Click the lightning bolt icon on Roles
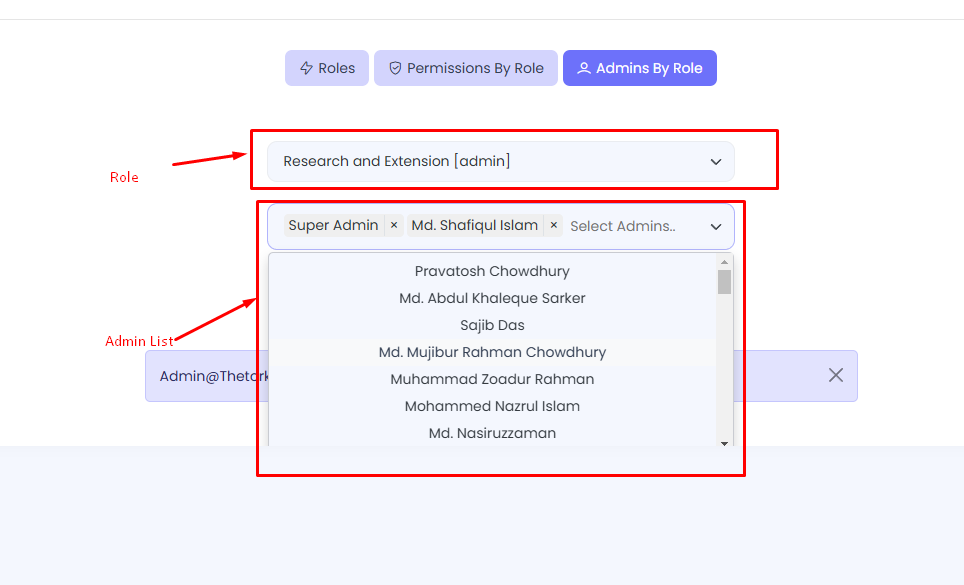Image resolution: width=964 pixels, height=585 pixels. point(306,69)
